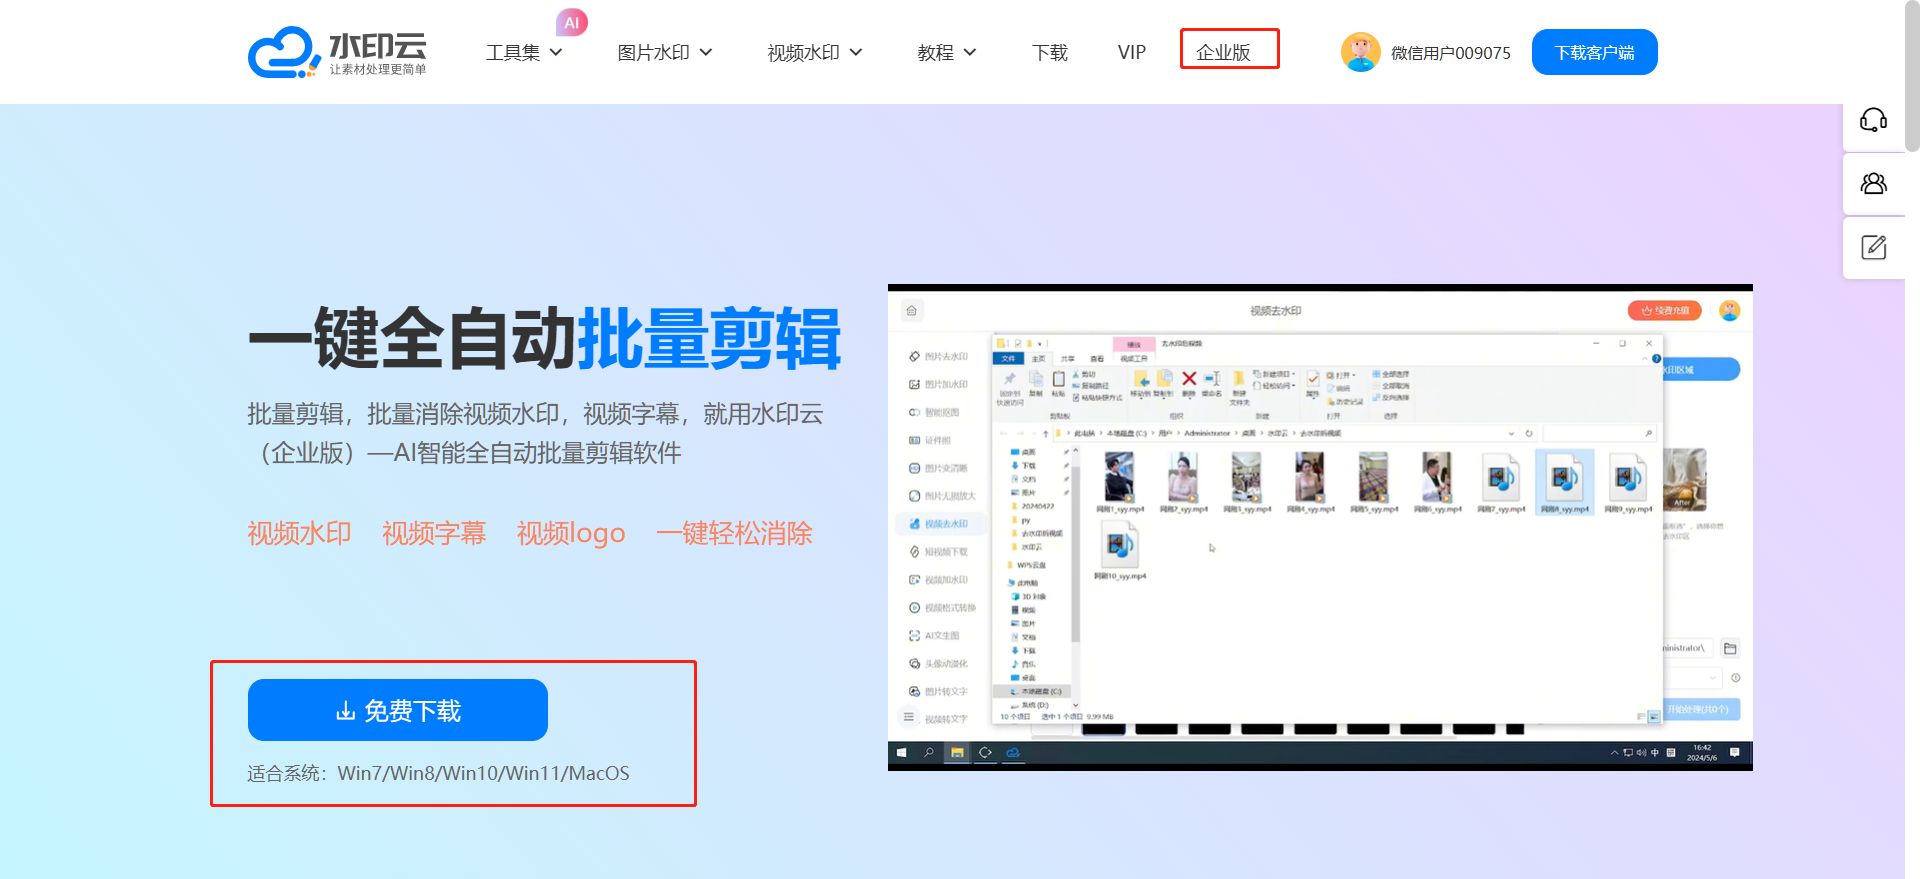Select 头像动漫化 in demo sidebar

point(939,664)
